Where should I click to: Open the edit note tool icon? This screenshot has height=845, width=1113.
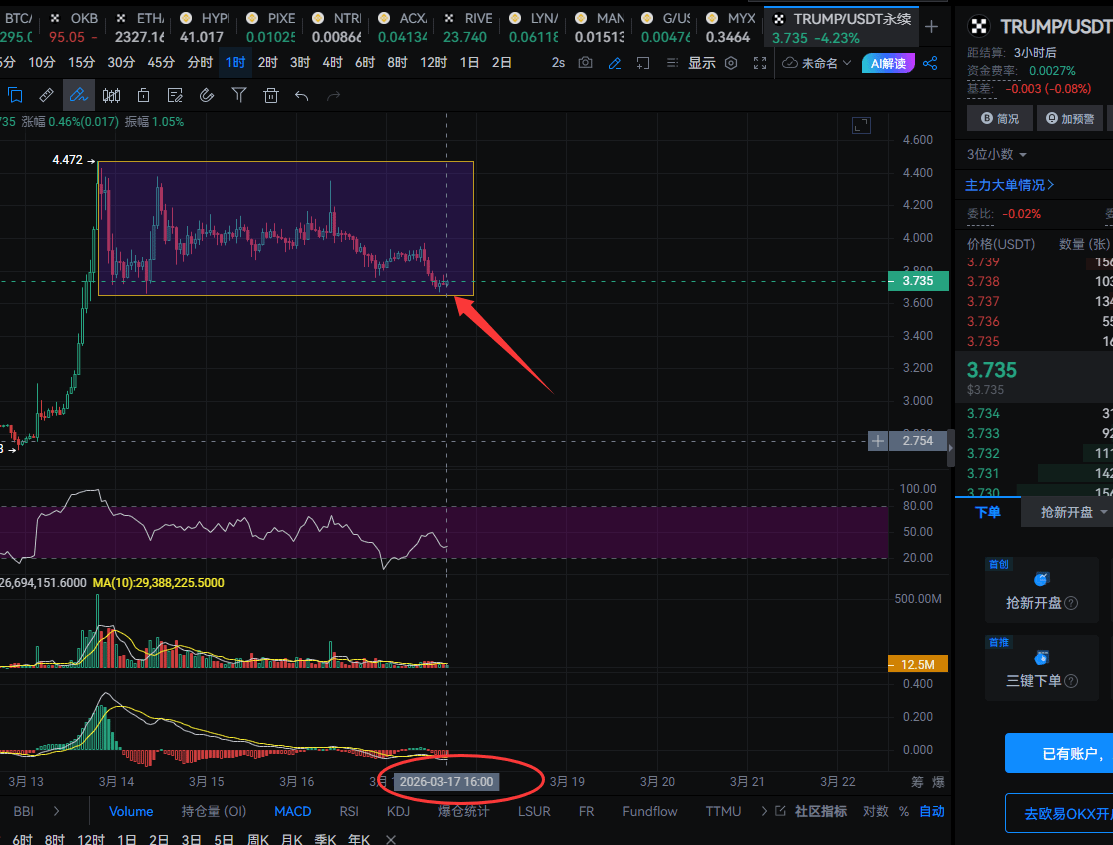point(175,95)
